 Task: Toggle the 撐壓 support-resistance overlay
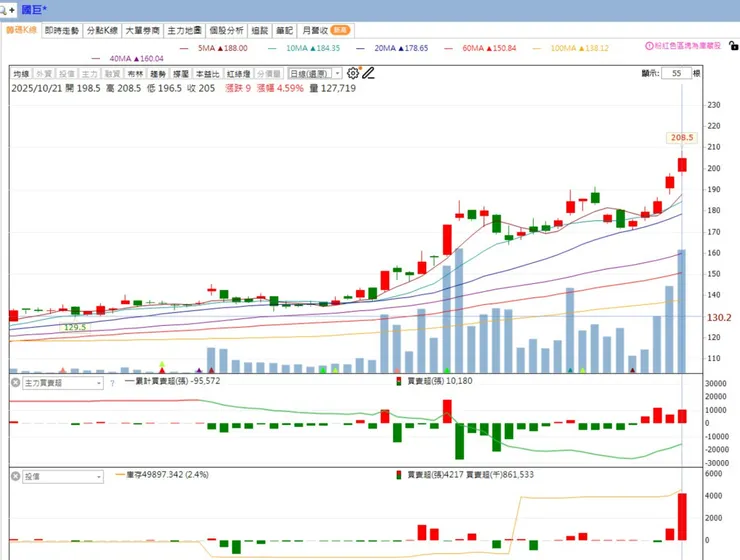181,74
